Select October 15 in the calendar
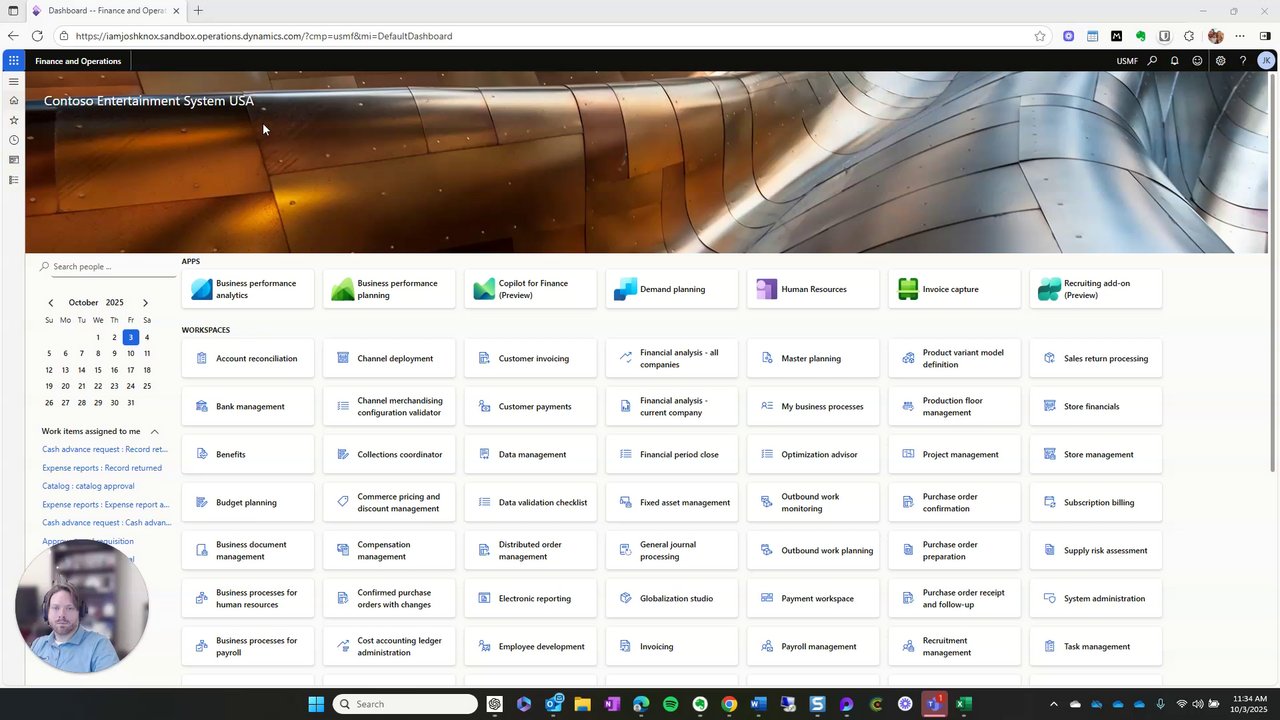 tap(98, 370)
